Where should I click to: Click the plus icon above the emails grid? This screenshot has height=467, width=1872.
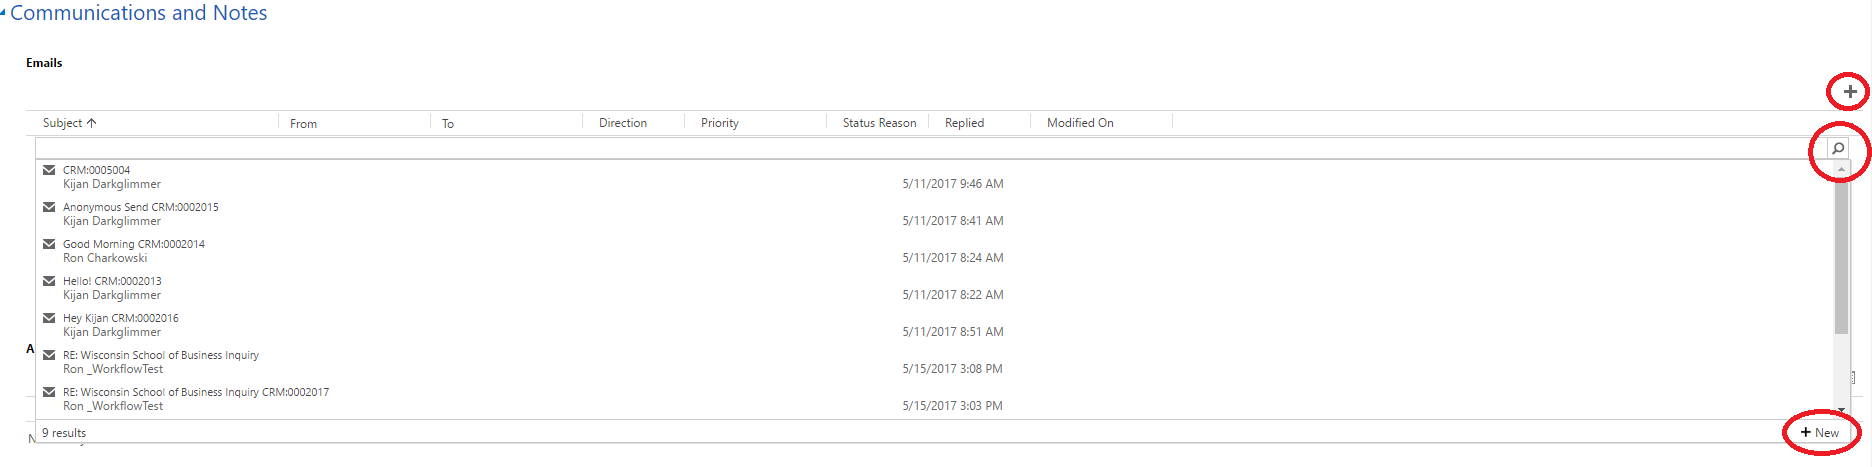click(1849, 92)
